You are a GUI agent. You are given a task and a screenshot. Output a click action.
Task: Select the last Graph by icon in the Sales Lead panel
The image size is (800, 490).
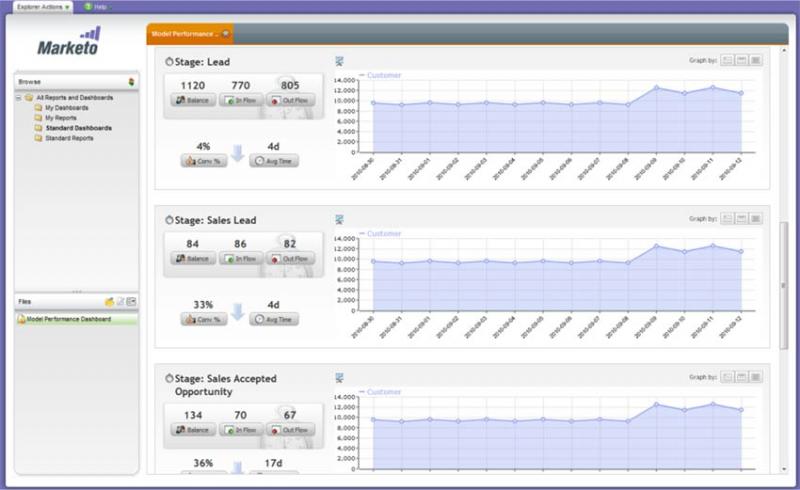coord(756,218)
